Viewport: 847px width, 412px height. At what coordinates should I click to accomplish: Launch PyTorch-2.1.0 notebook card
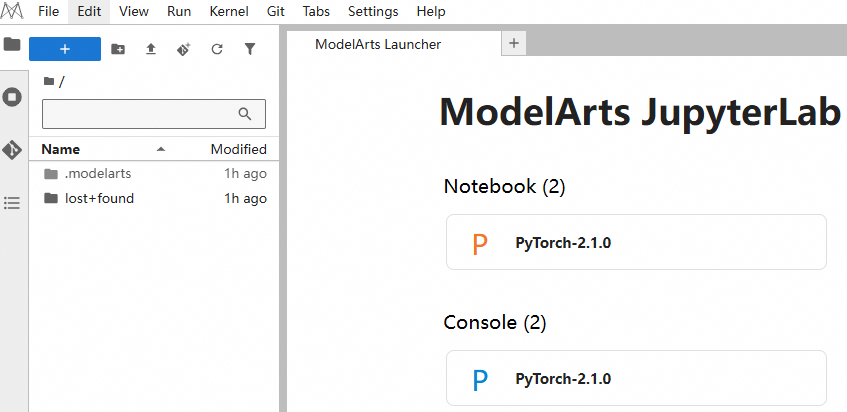(x=636, y=242)
